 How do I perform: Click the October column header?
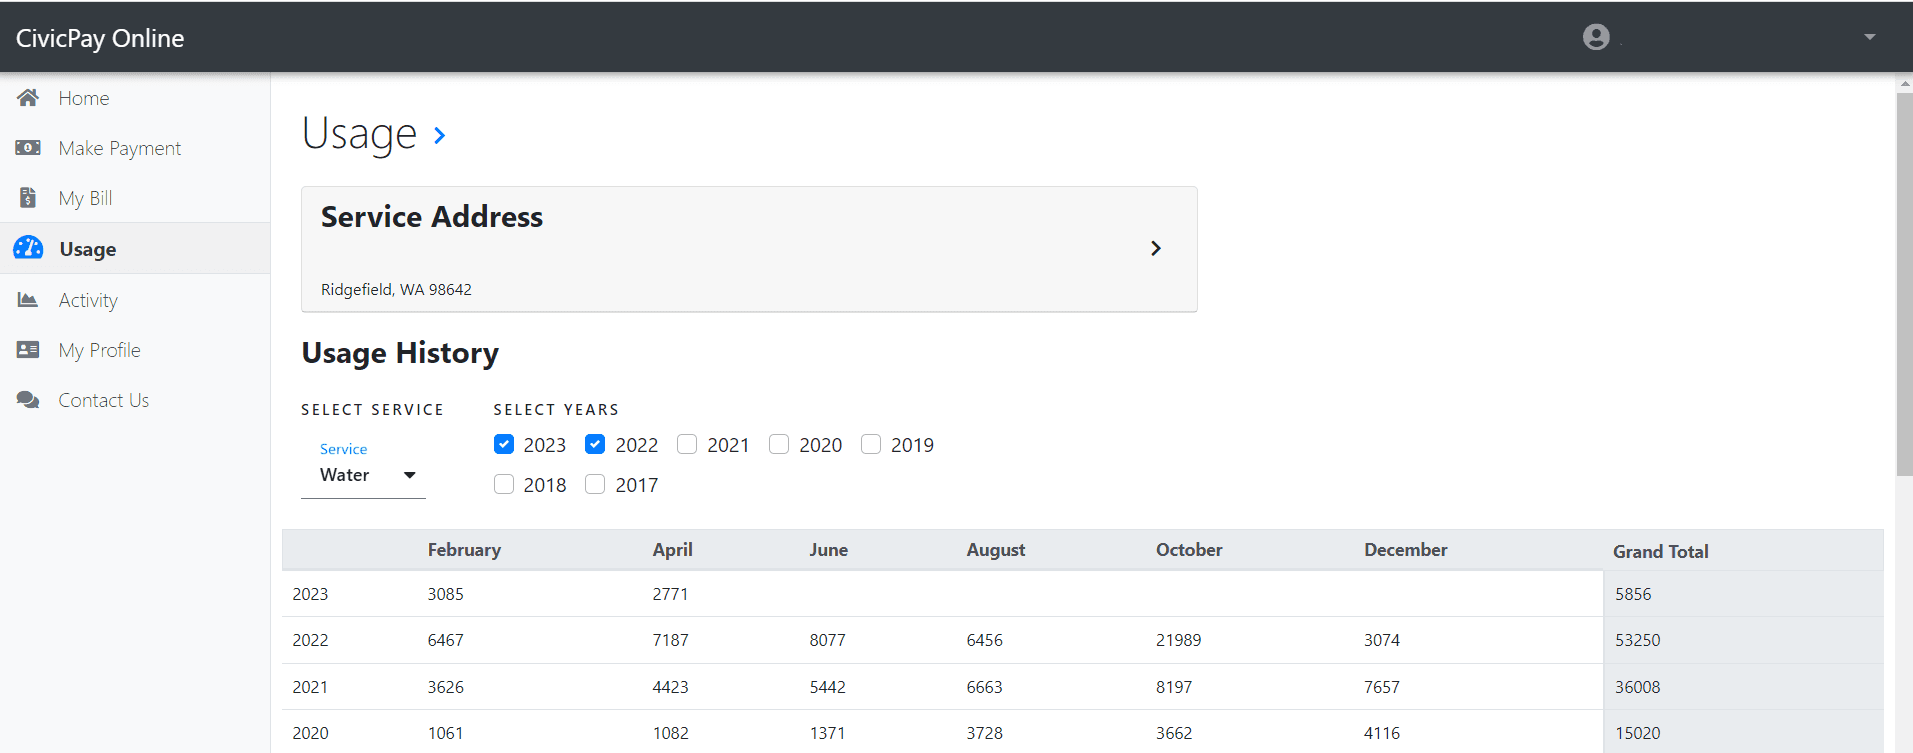[1189, 550]
